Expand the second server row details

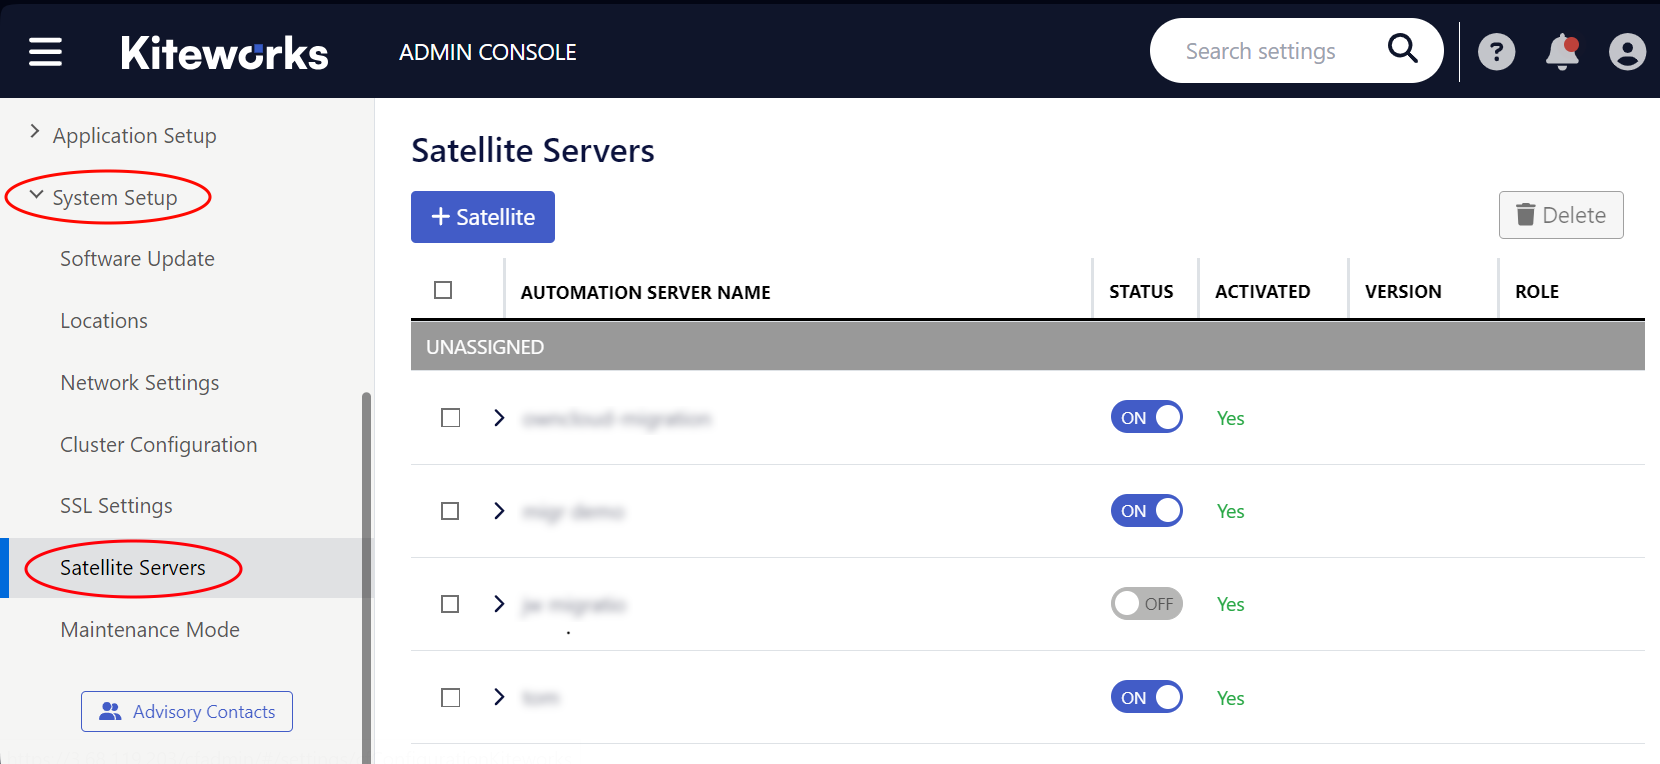[x=499, y=511]
